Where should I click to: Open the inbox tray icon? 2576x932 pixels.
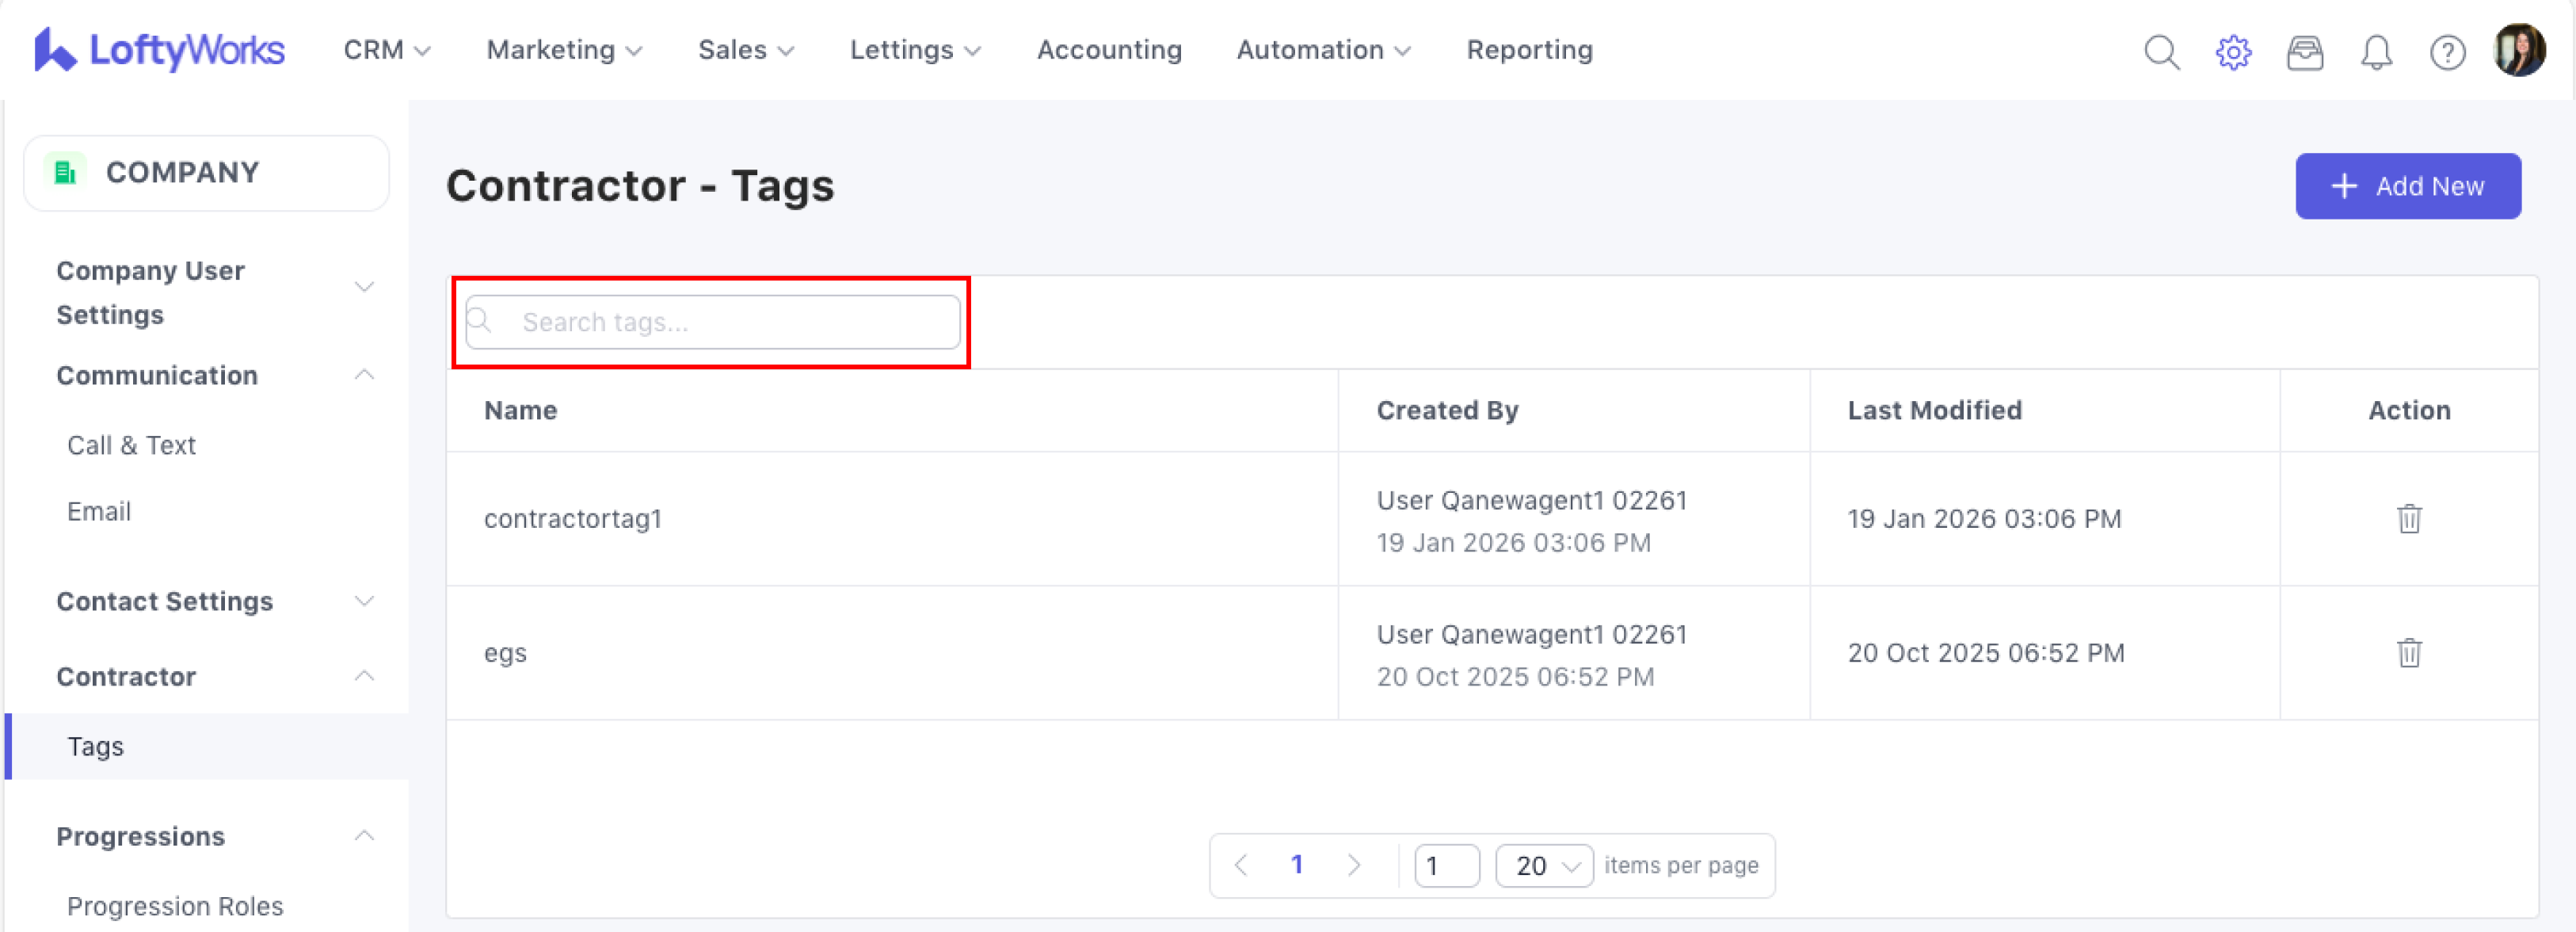(2304, 52)
